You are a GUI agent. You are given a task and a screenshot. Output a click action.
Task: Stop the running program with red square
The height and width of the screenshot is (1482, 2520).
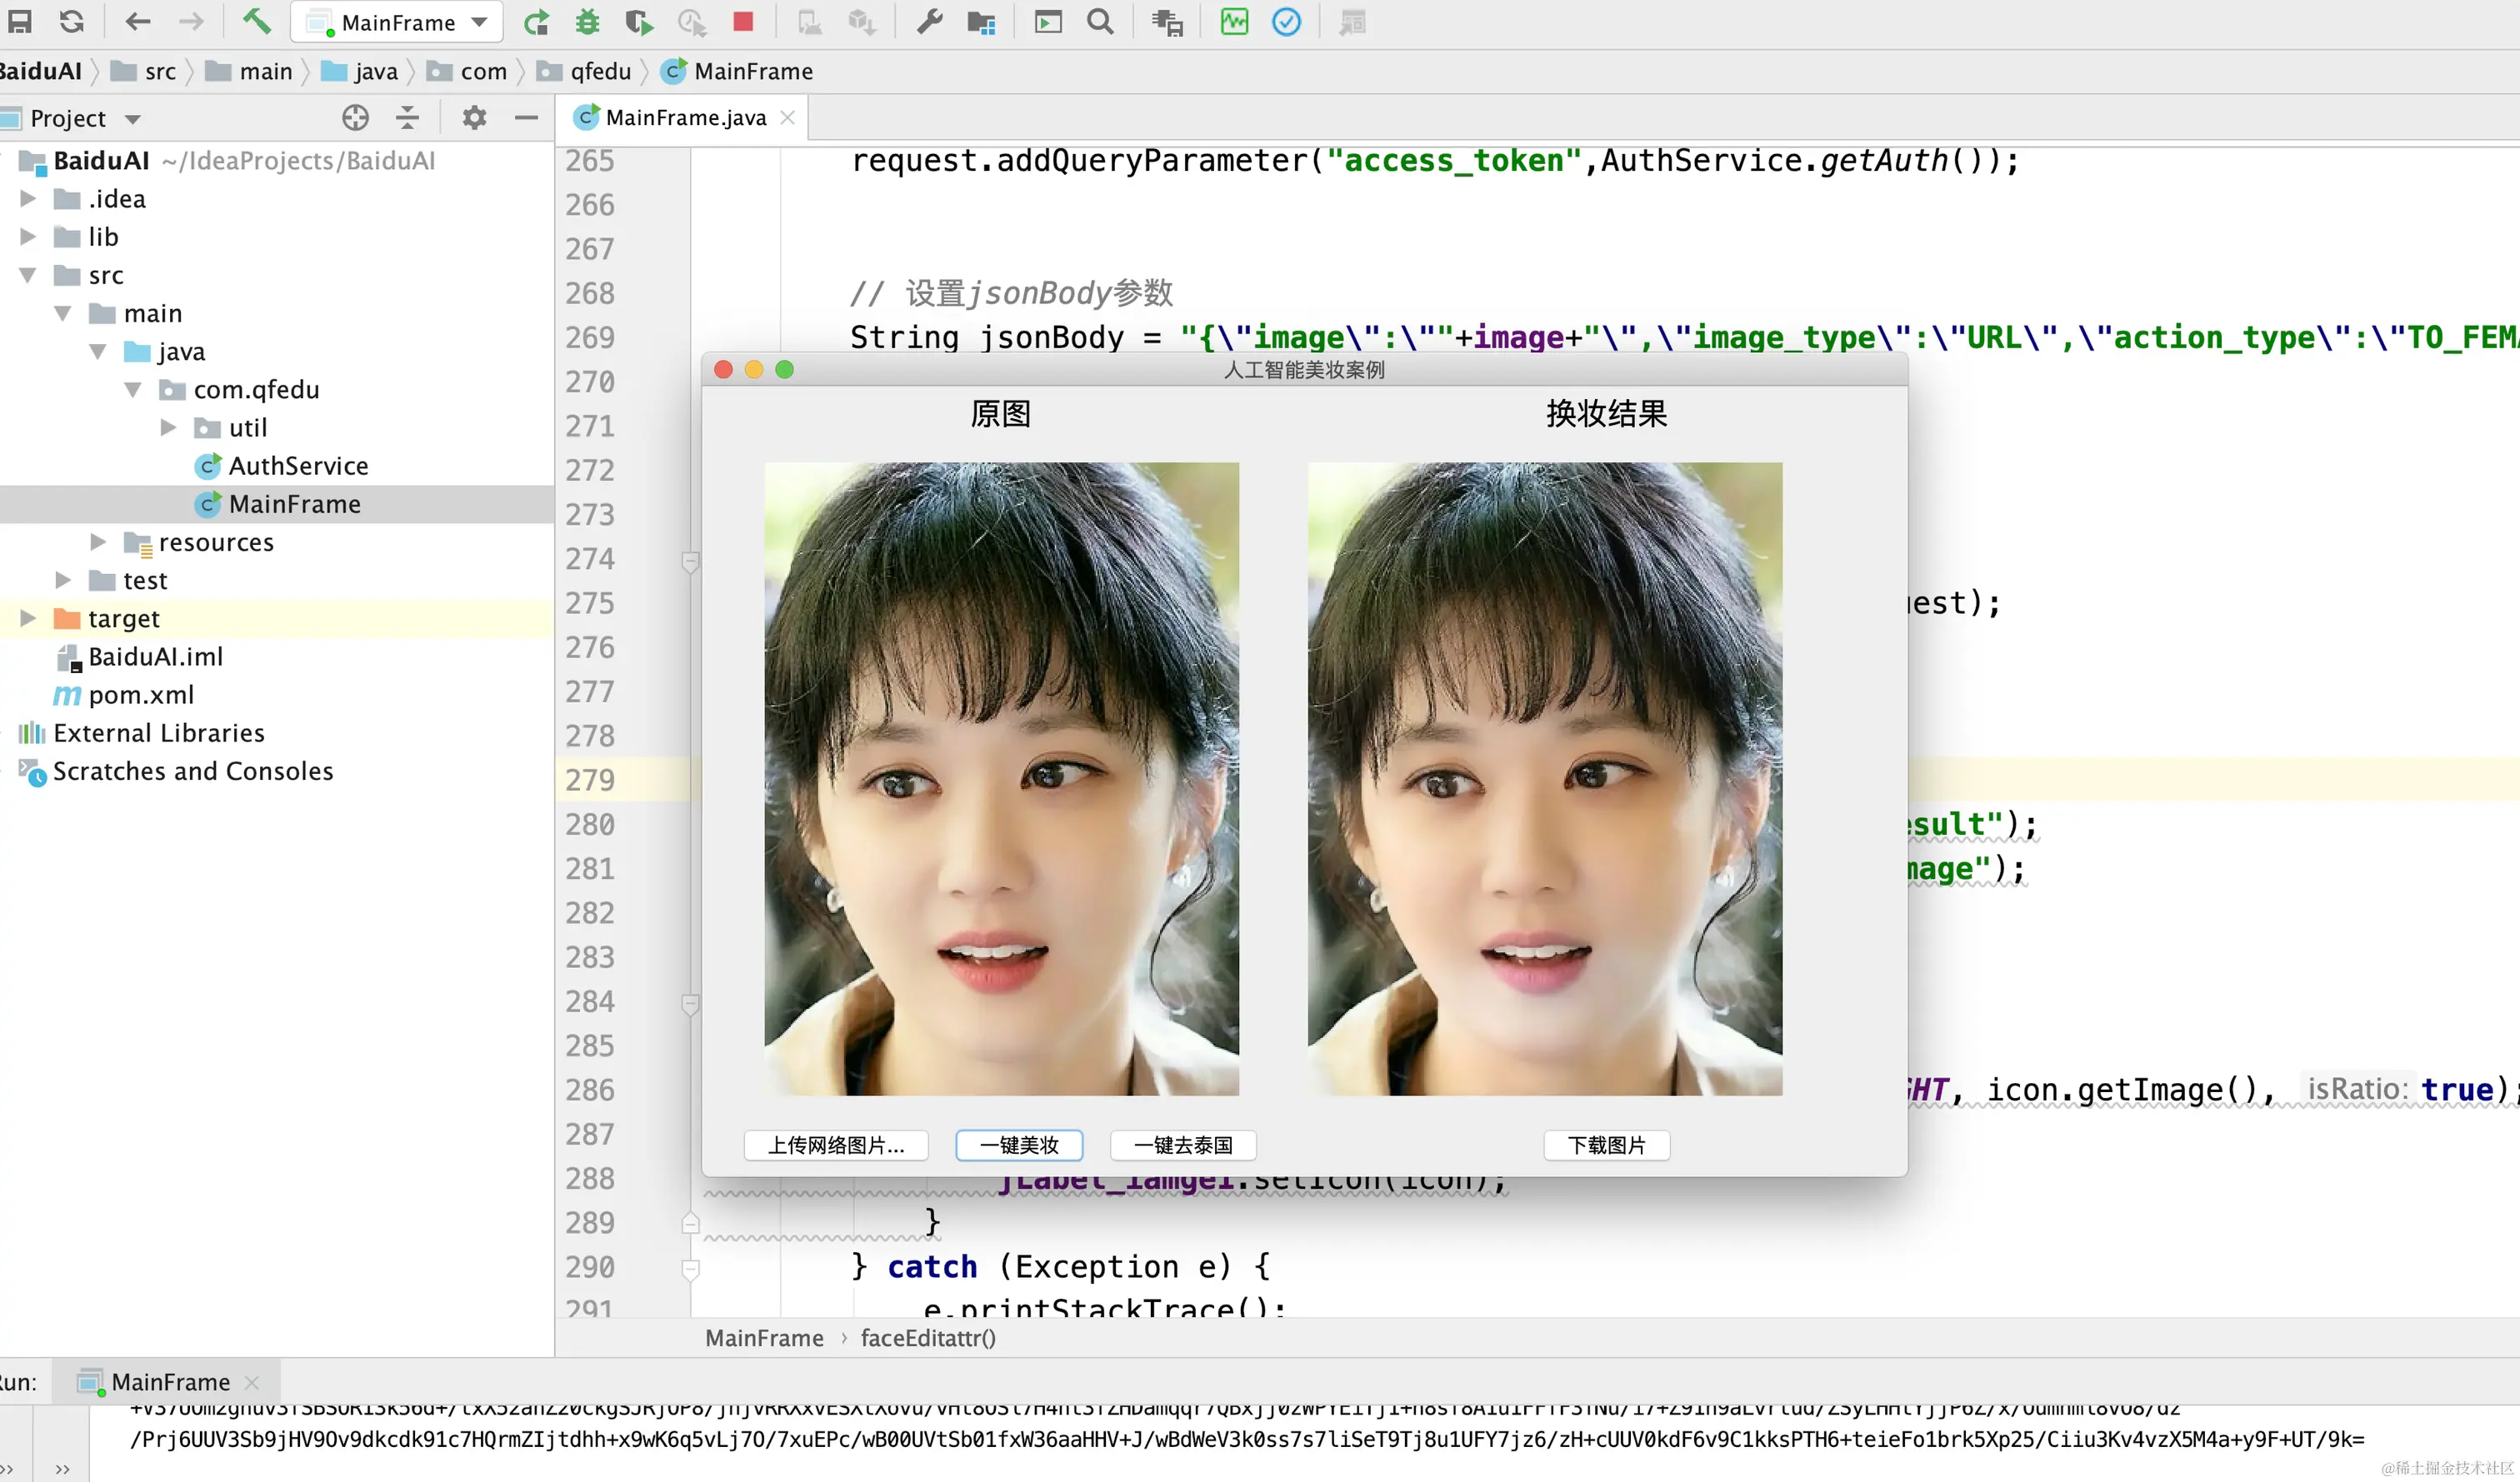click(x=743, y=22)
